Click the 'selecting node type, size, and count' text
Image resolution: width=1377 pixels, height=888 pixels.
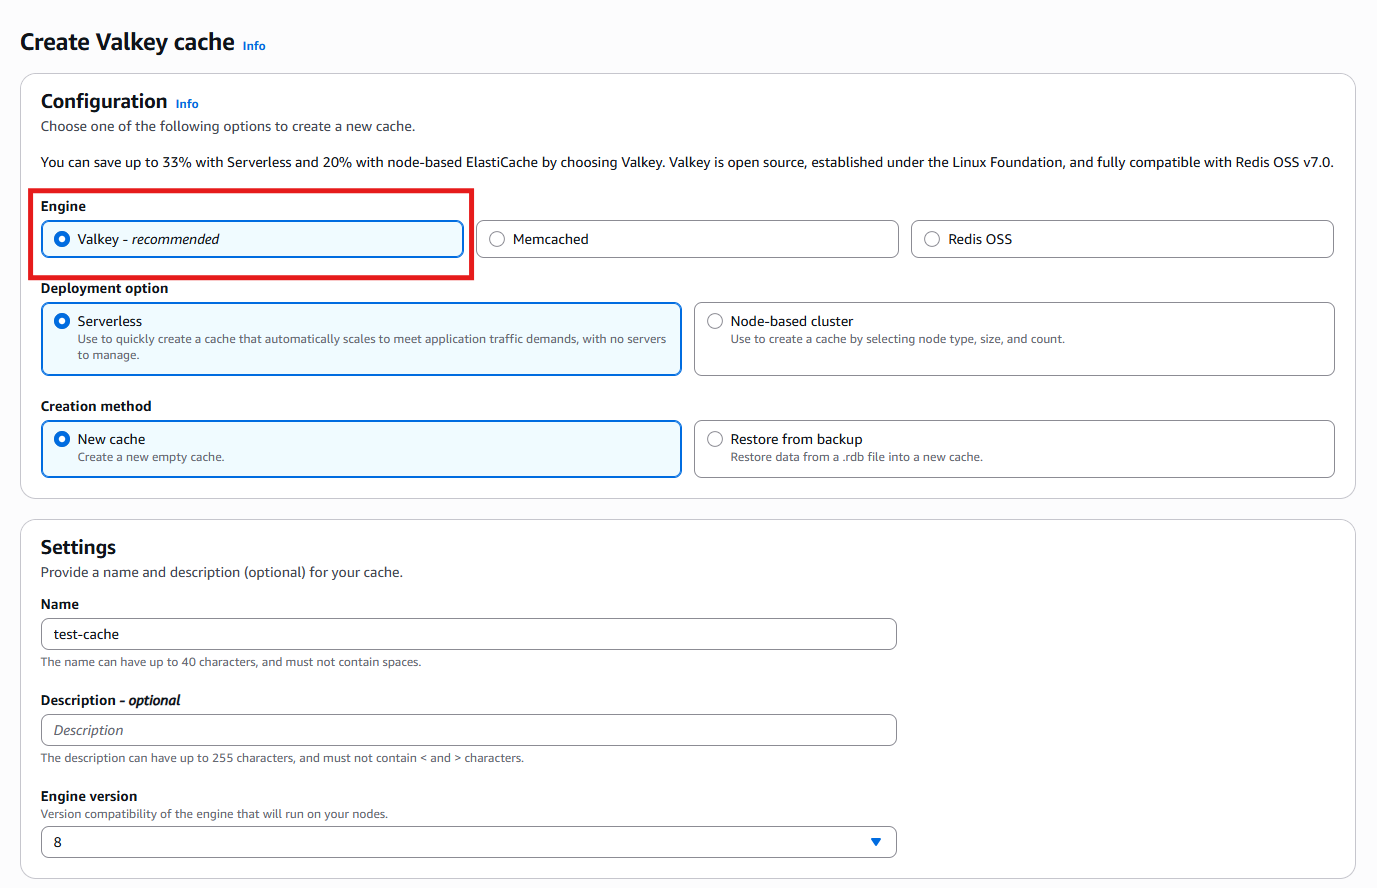(x=898, y=339)
